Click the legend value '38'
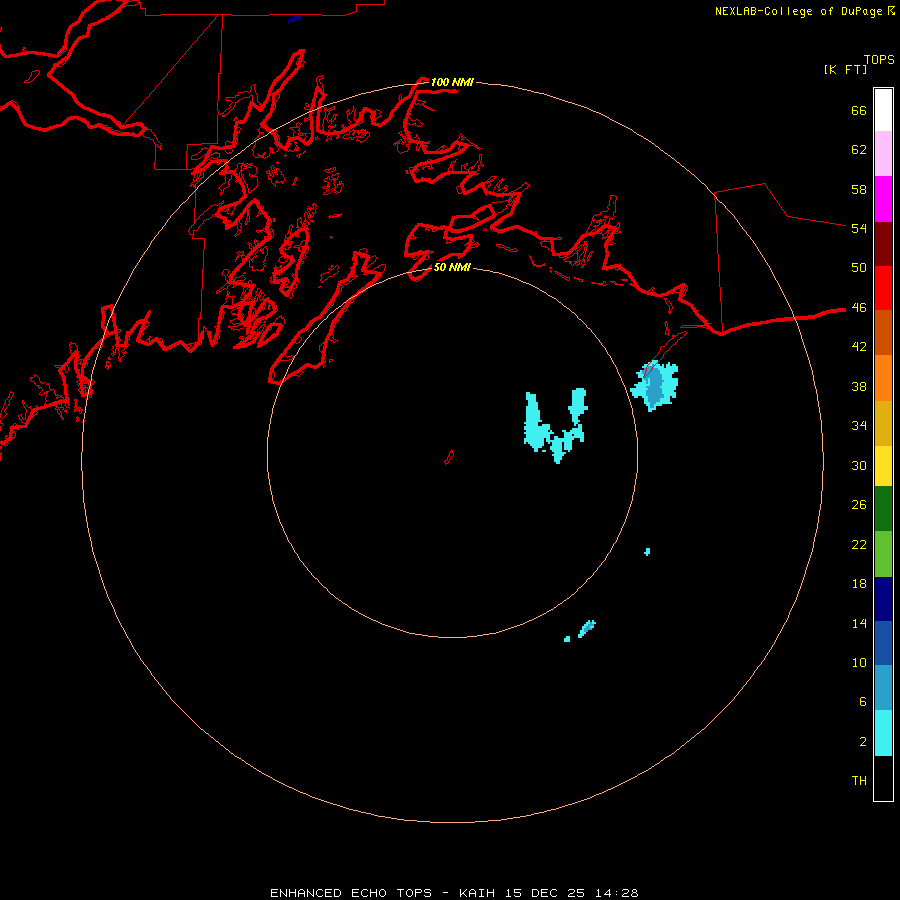 point(859,386)
